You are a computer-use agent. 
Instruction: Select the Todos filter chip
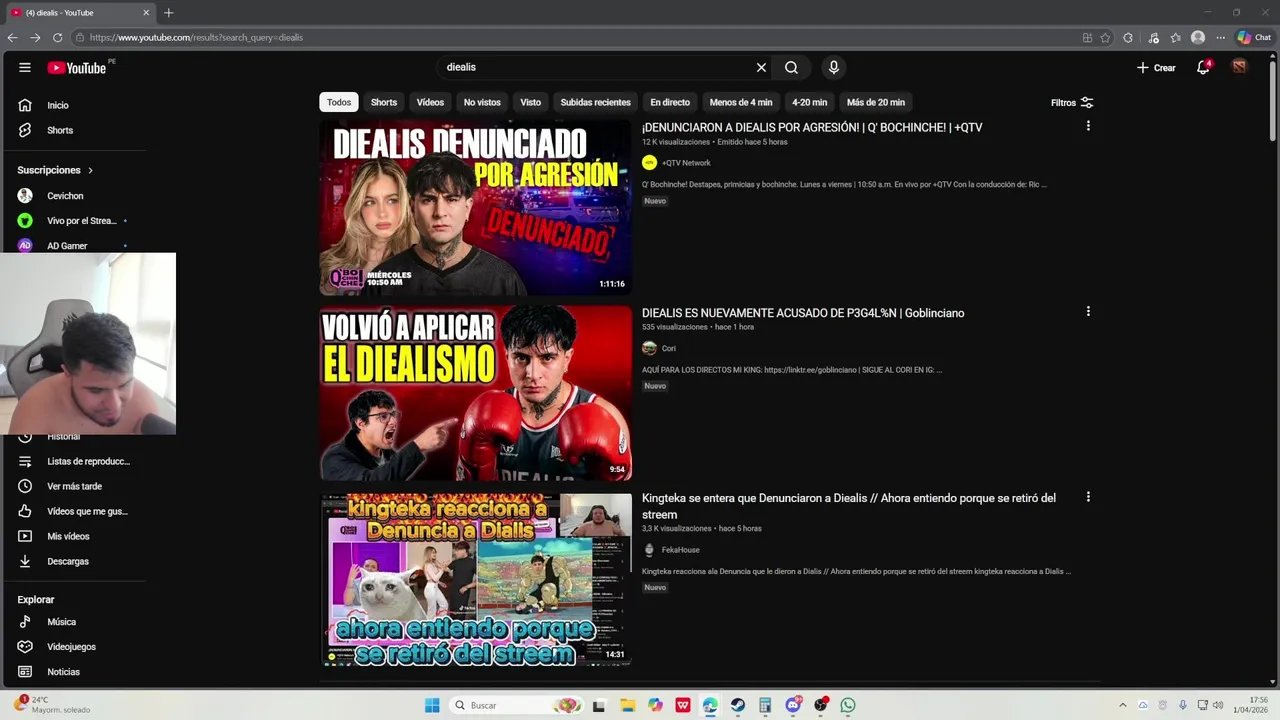pos(339,102)
